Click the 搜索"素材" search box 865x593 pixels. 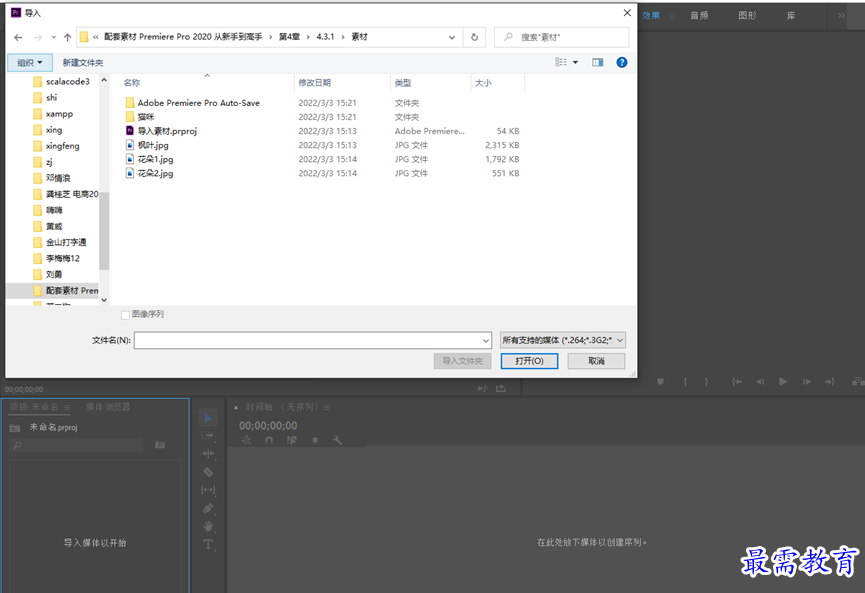(562, 37)
